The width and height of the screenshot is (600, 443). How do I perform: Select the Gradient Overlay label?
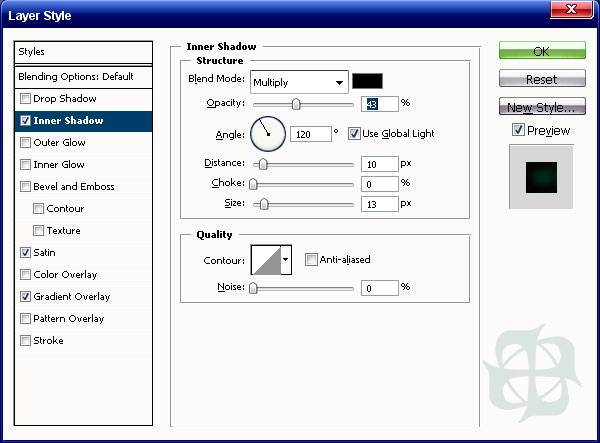72,296
